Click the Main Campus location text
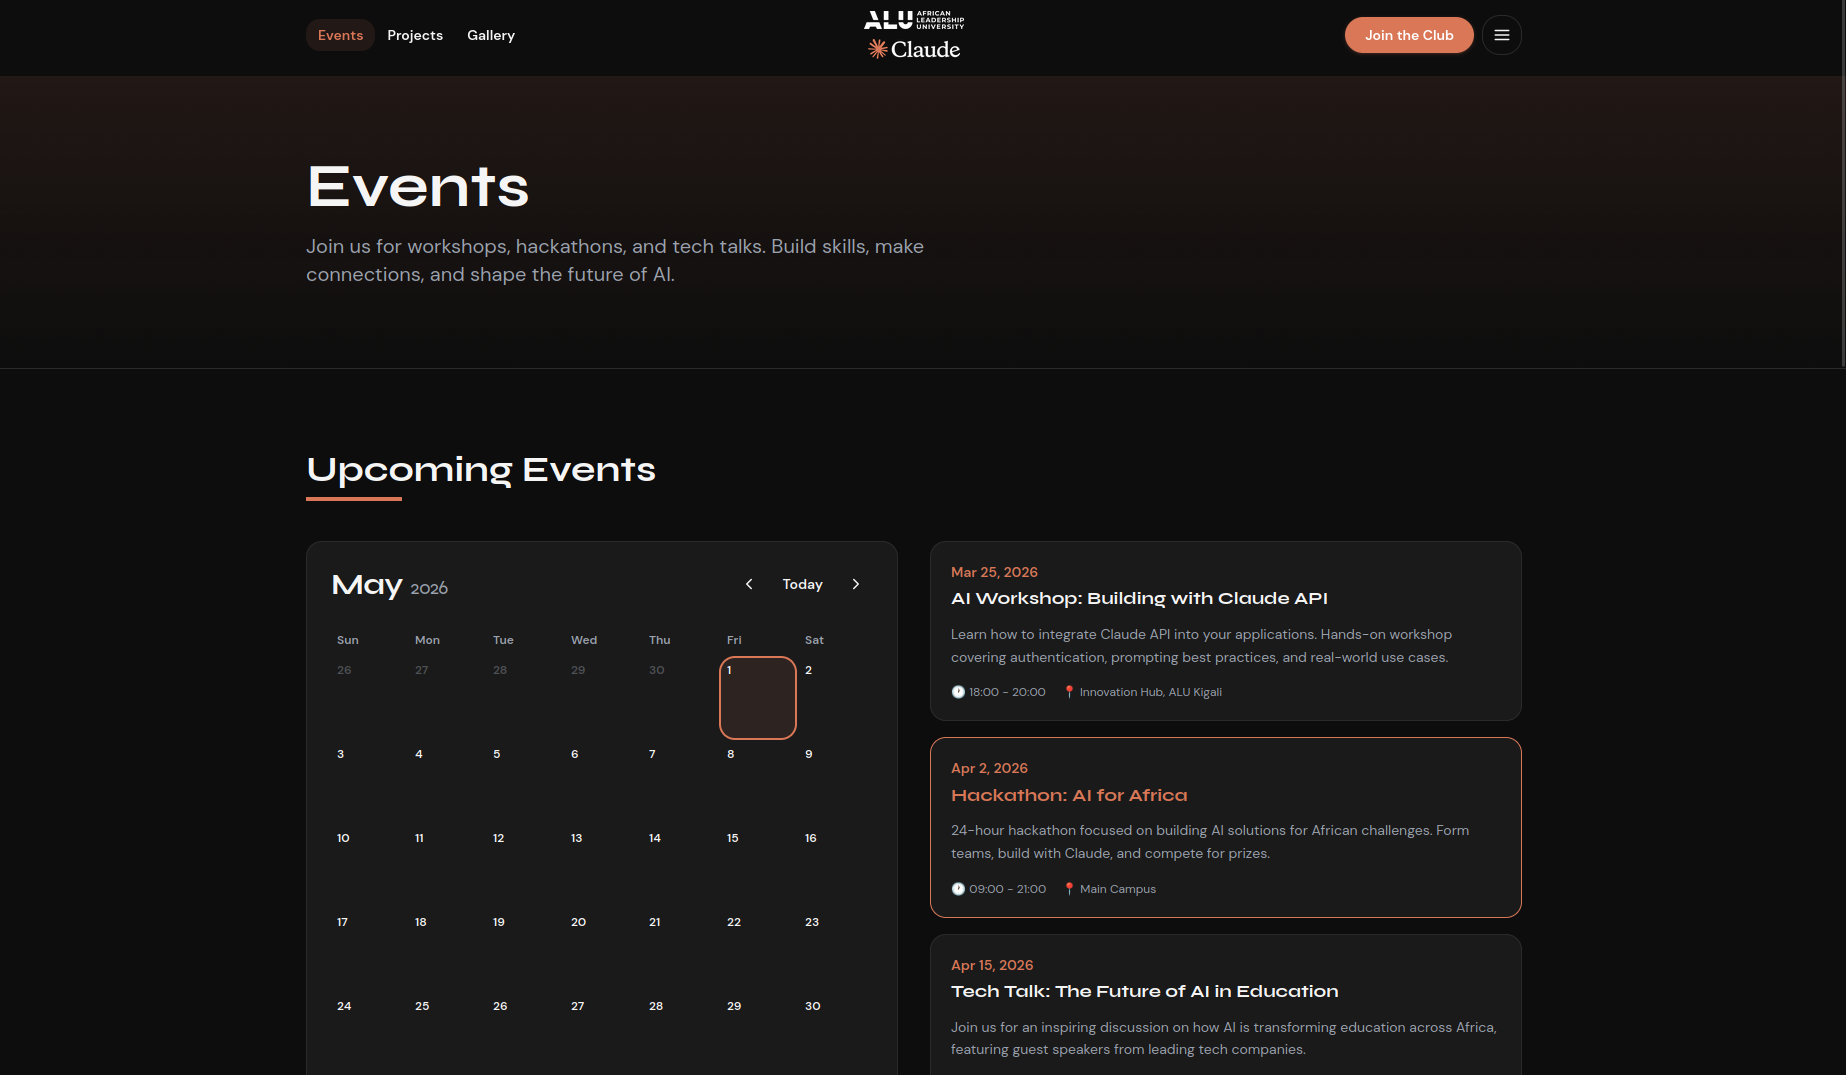The height and width of the screenshot is (1075, 1846). pyautogui.click(x=1117, y=889)
